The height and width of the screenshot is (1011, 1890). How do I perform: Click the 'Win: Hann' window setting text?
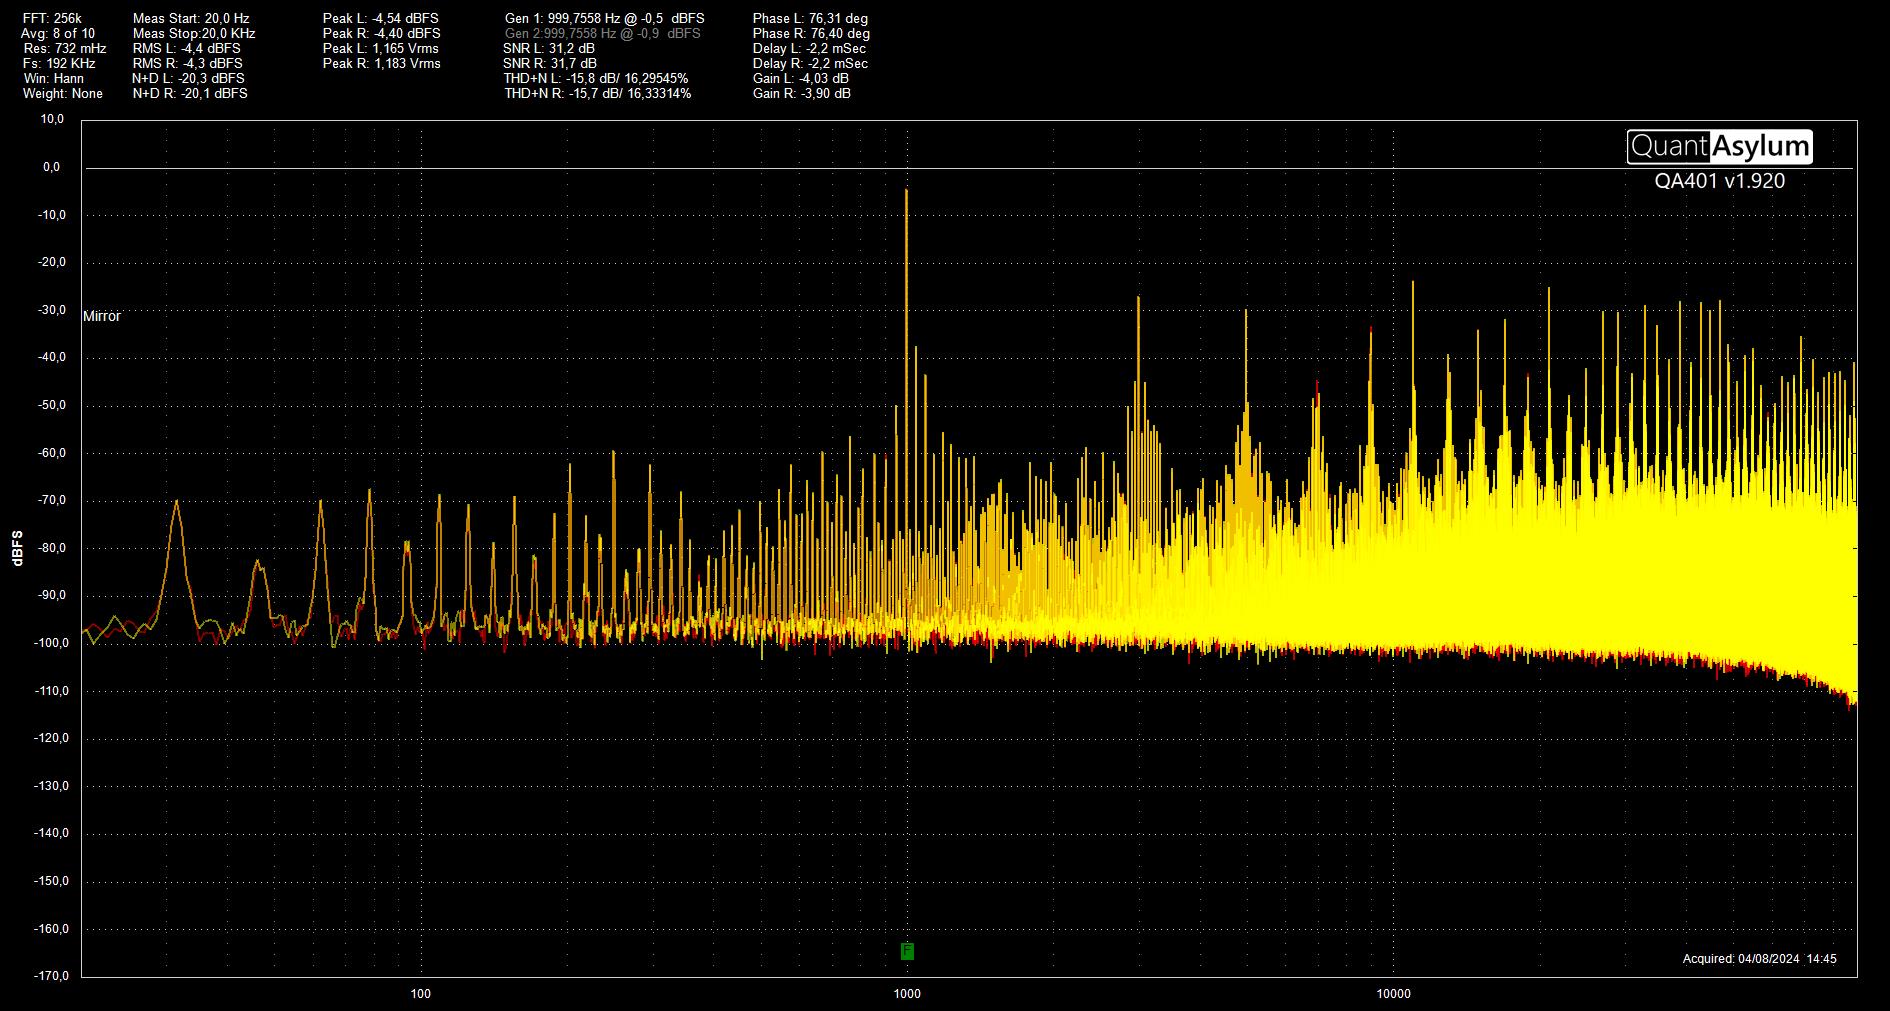tap(54, 78)
